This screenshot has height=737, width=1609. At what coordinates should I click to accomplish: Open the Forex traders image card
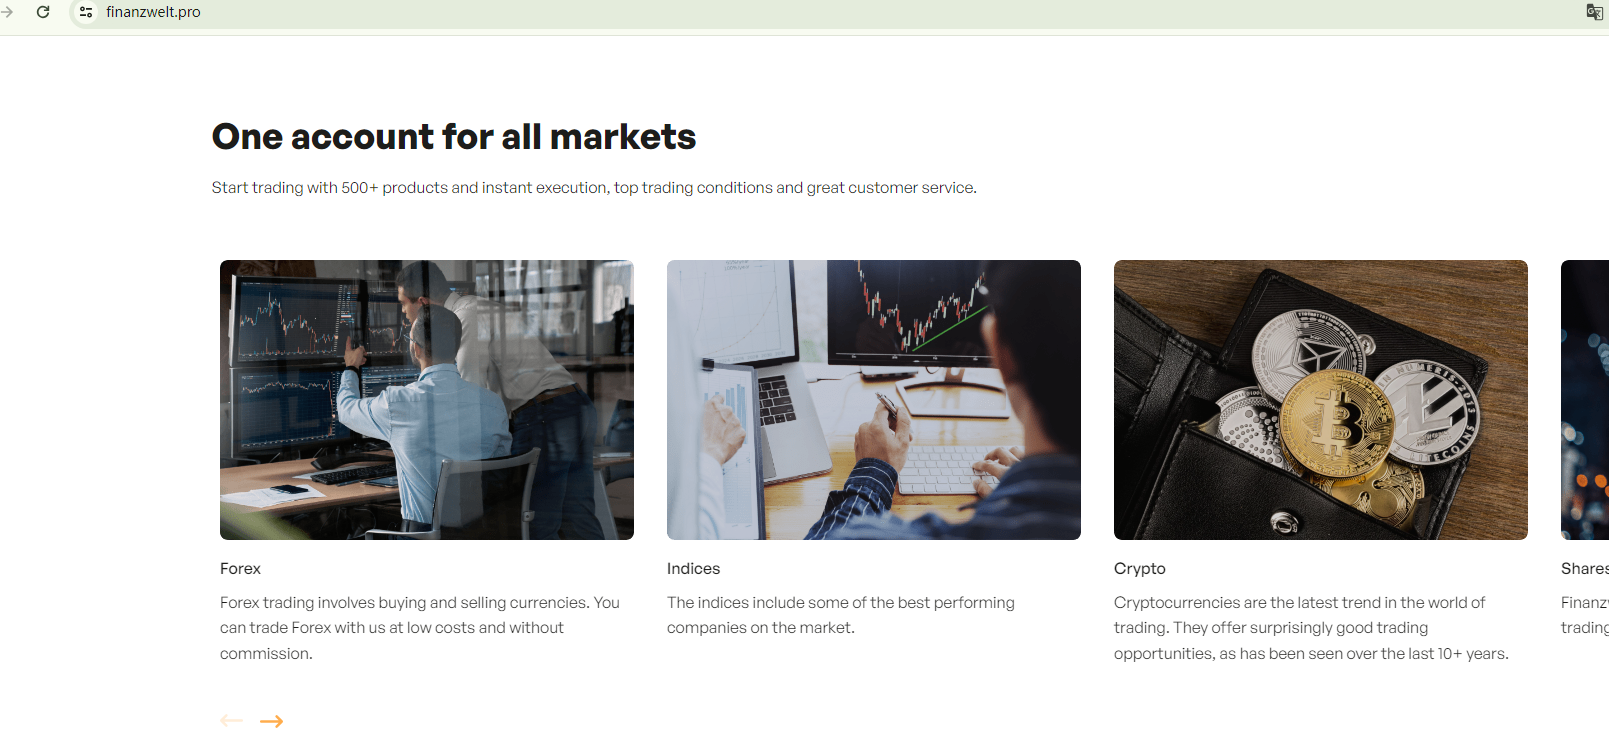pyautogui.click(x=426, y=400)
